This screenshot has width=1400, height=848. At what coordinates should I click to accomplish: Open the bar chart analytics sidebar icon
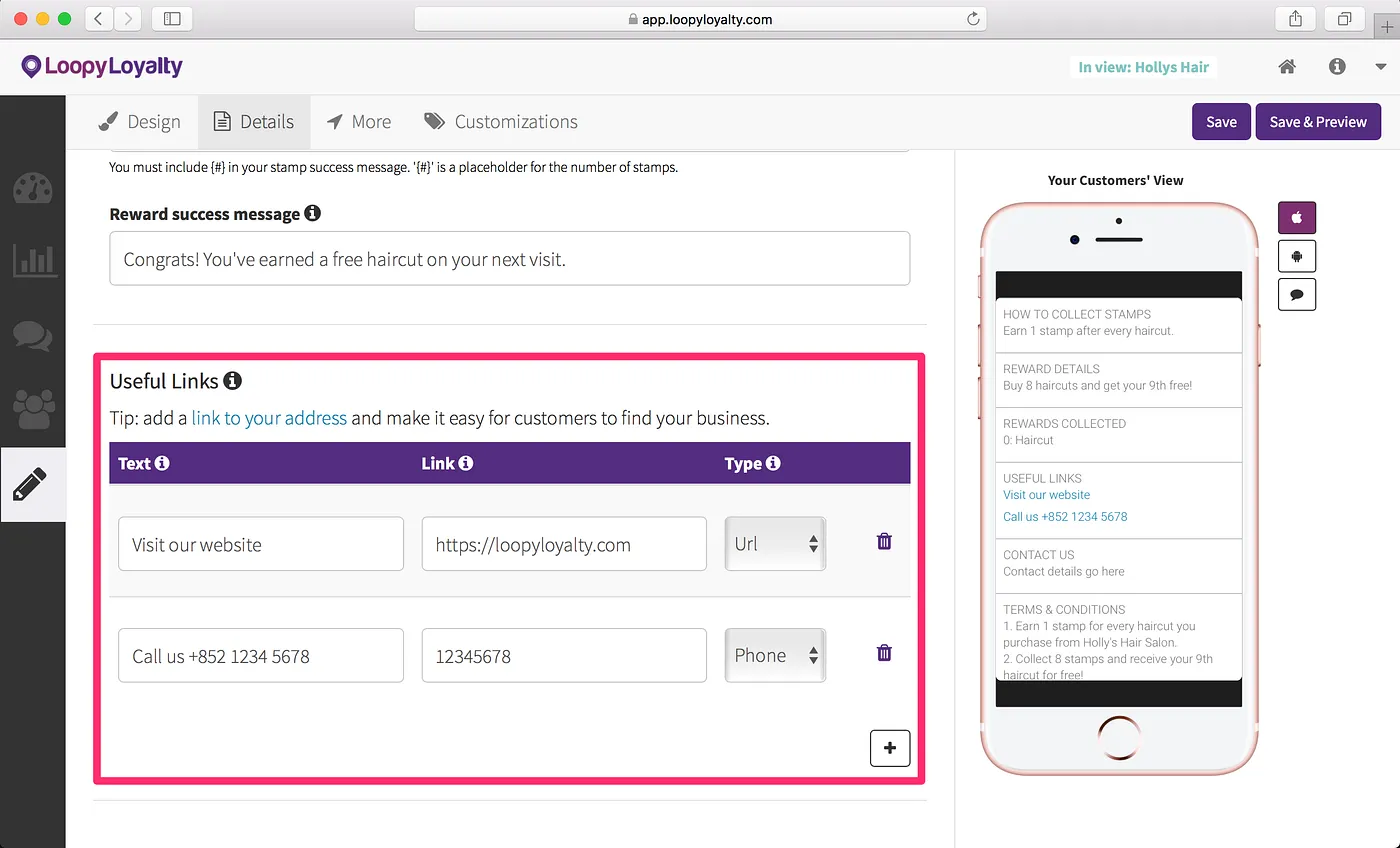tap(33, 261)
